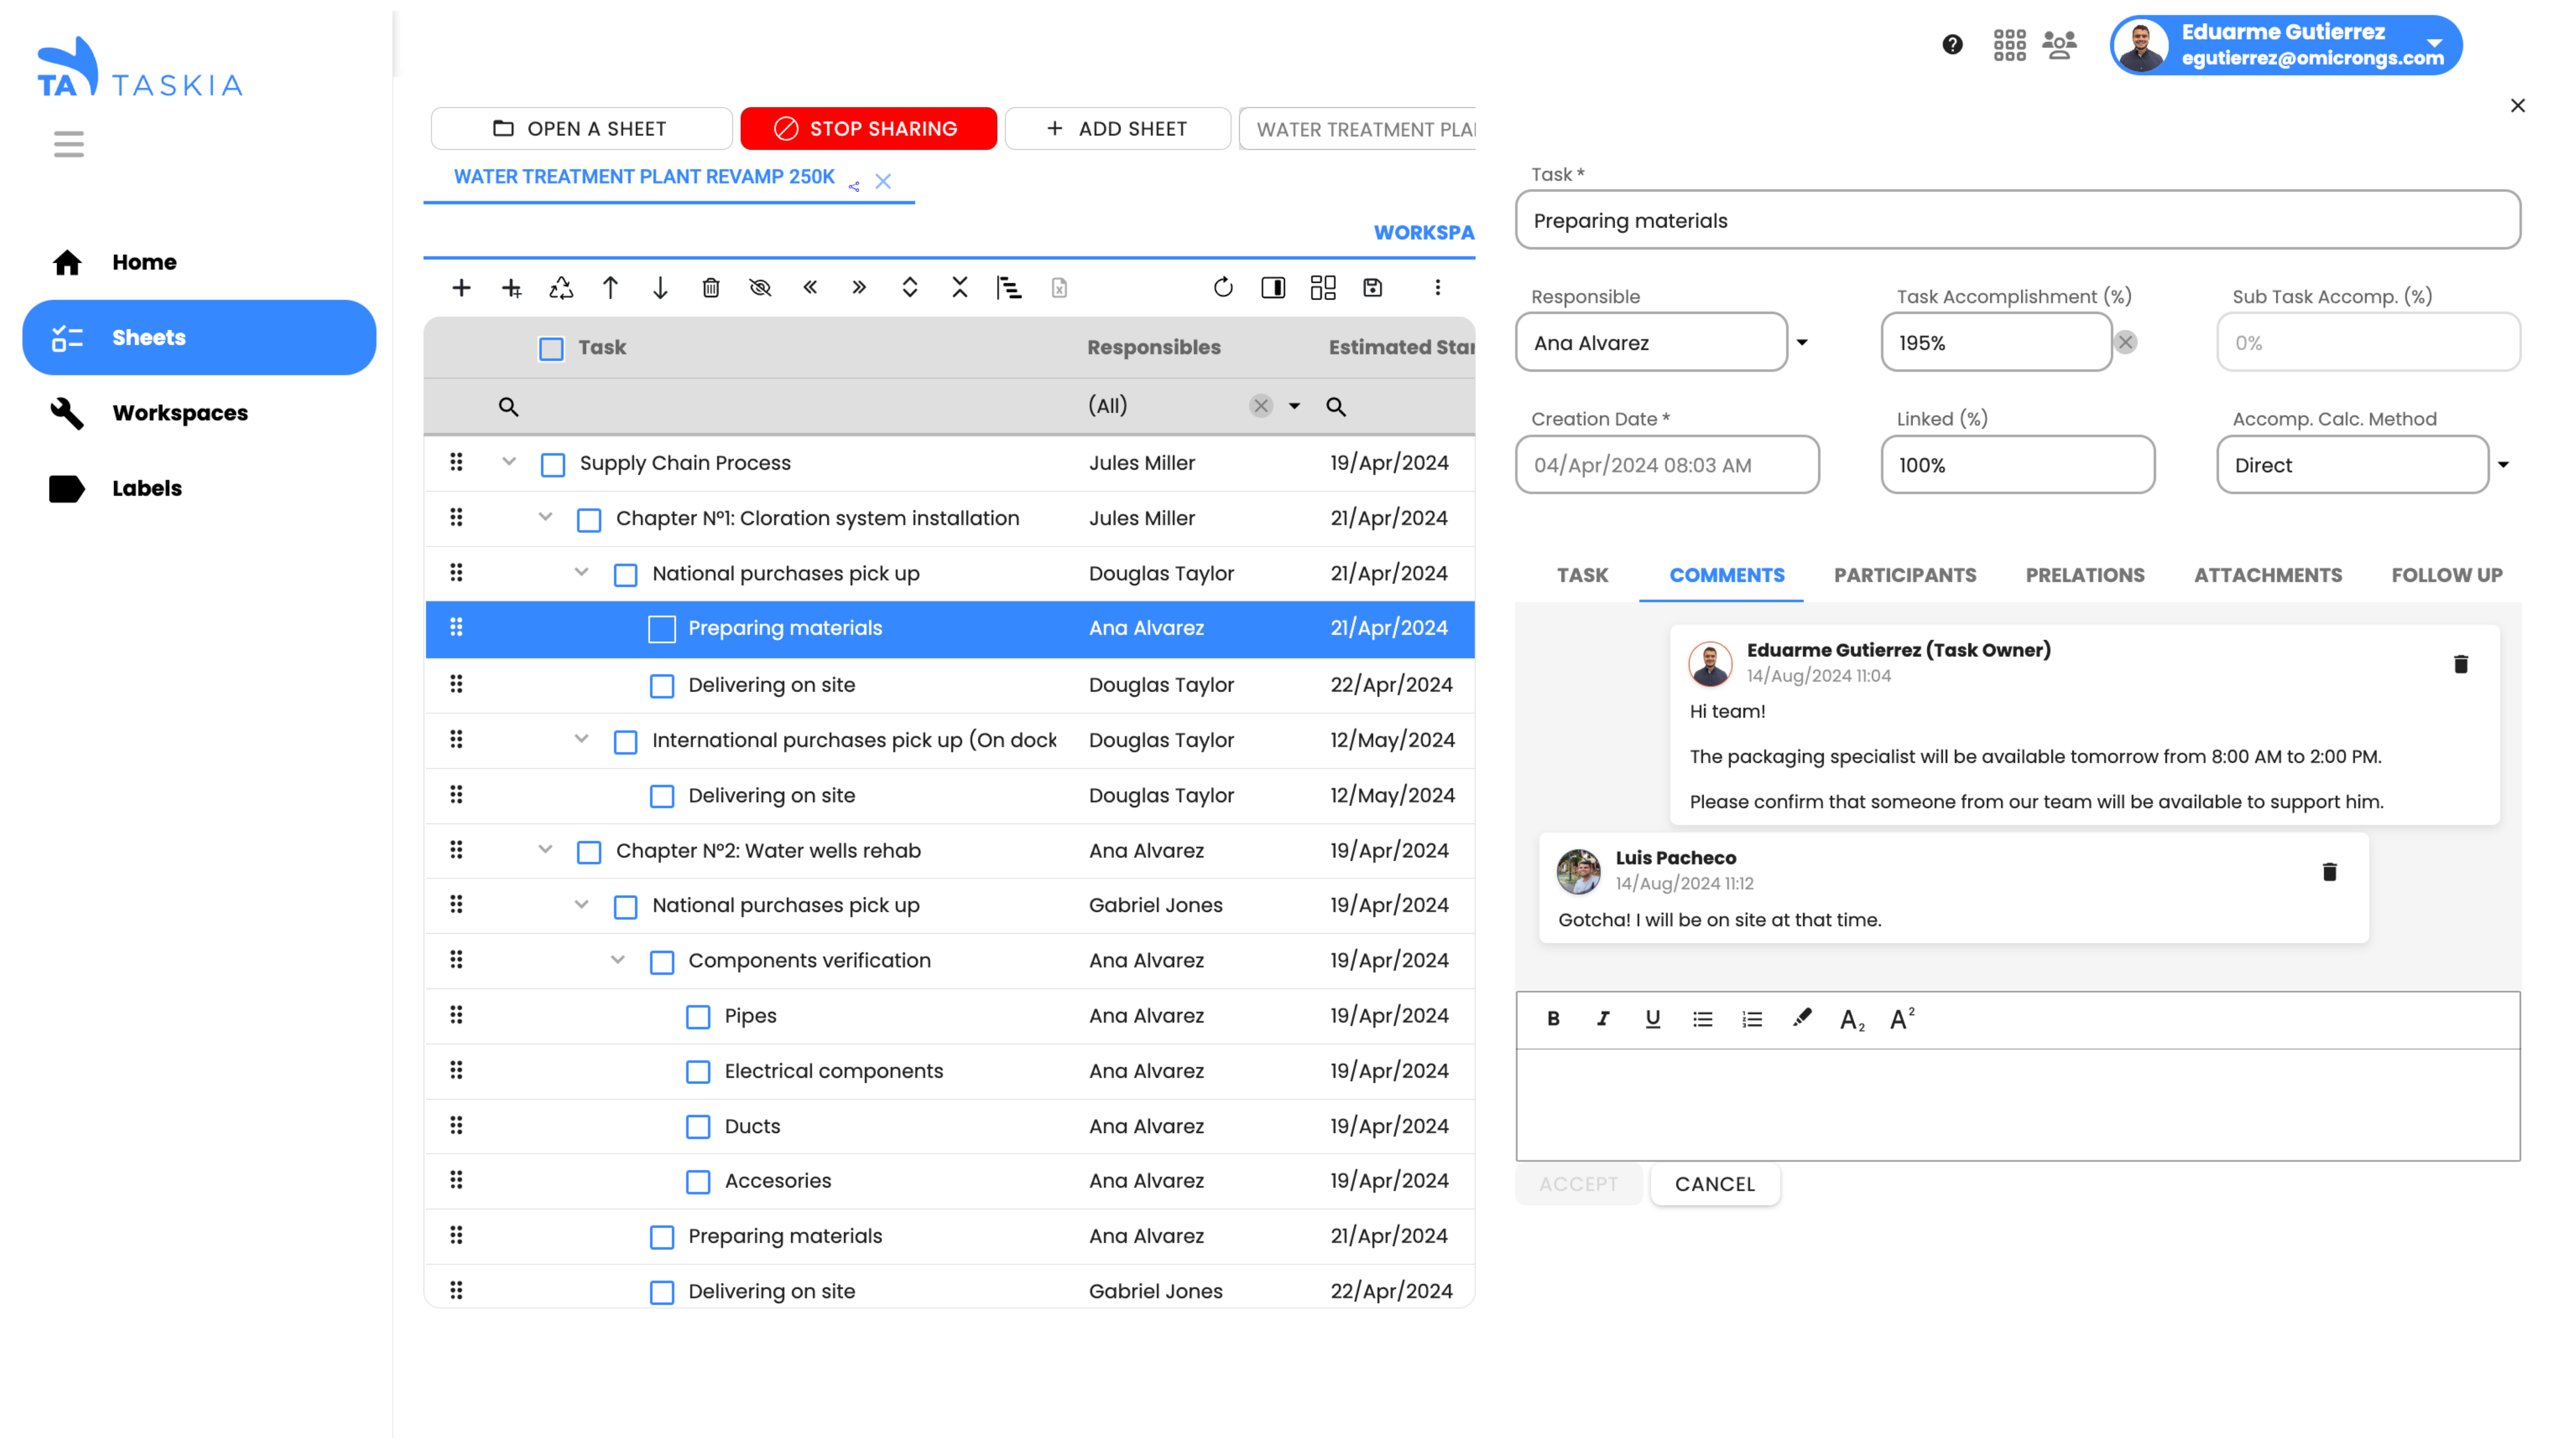
Task: Click the trash delete icon in toolbar
Action: 711,288
